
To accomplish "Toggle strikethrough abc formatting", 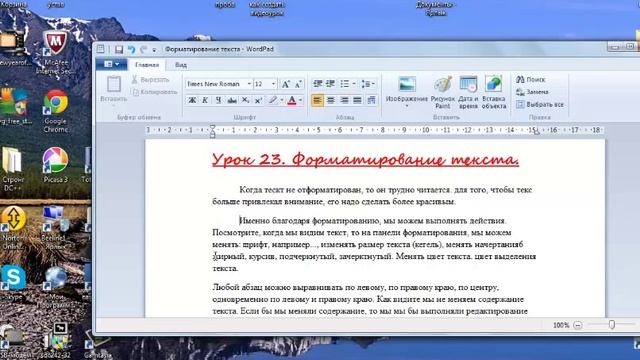I will pos(232,100).
